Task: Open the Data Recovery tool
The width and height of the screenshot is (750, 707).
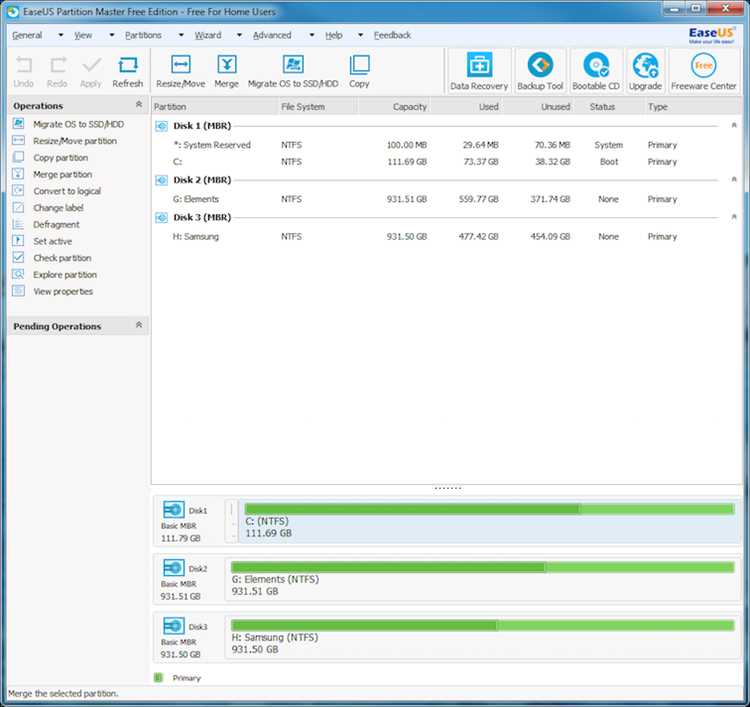Action: 479,71
